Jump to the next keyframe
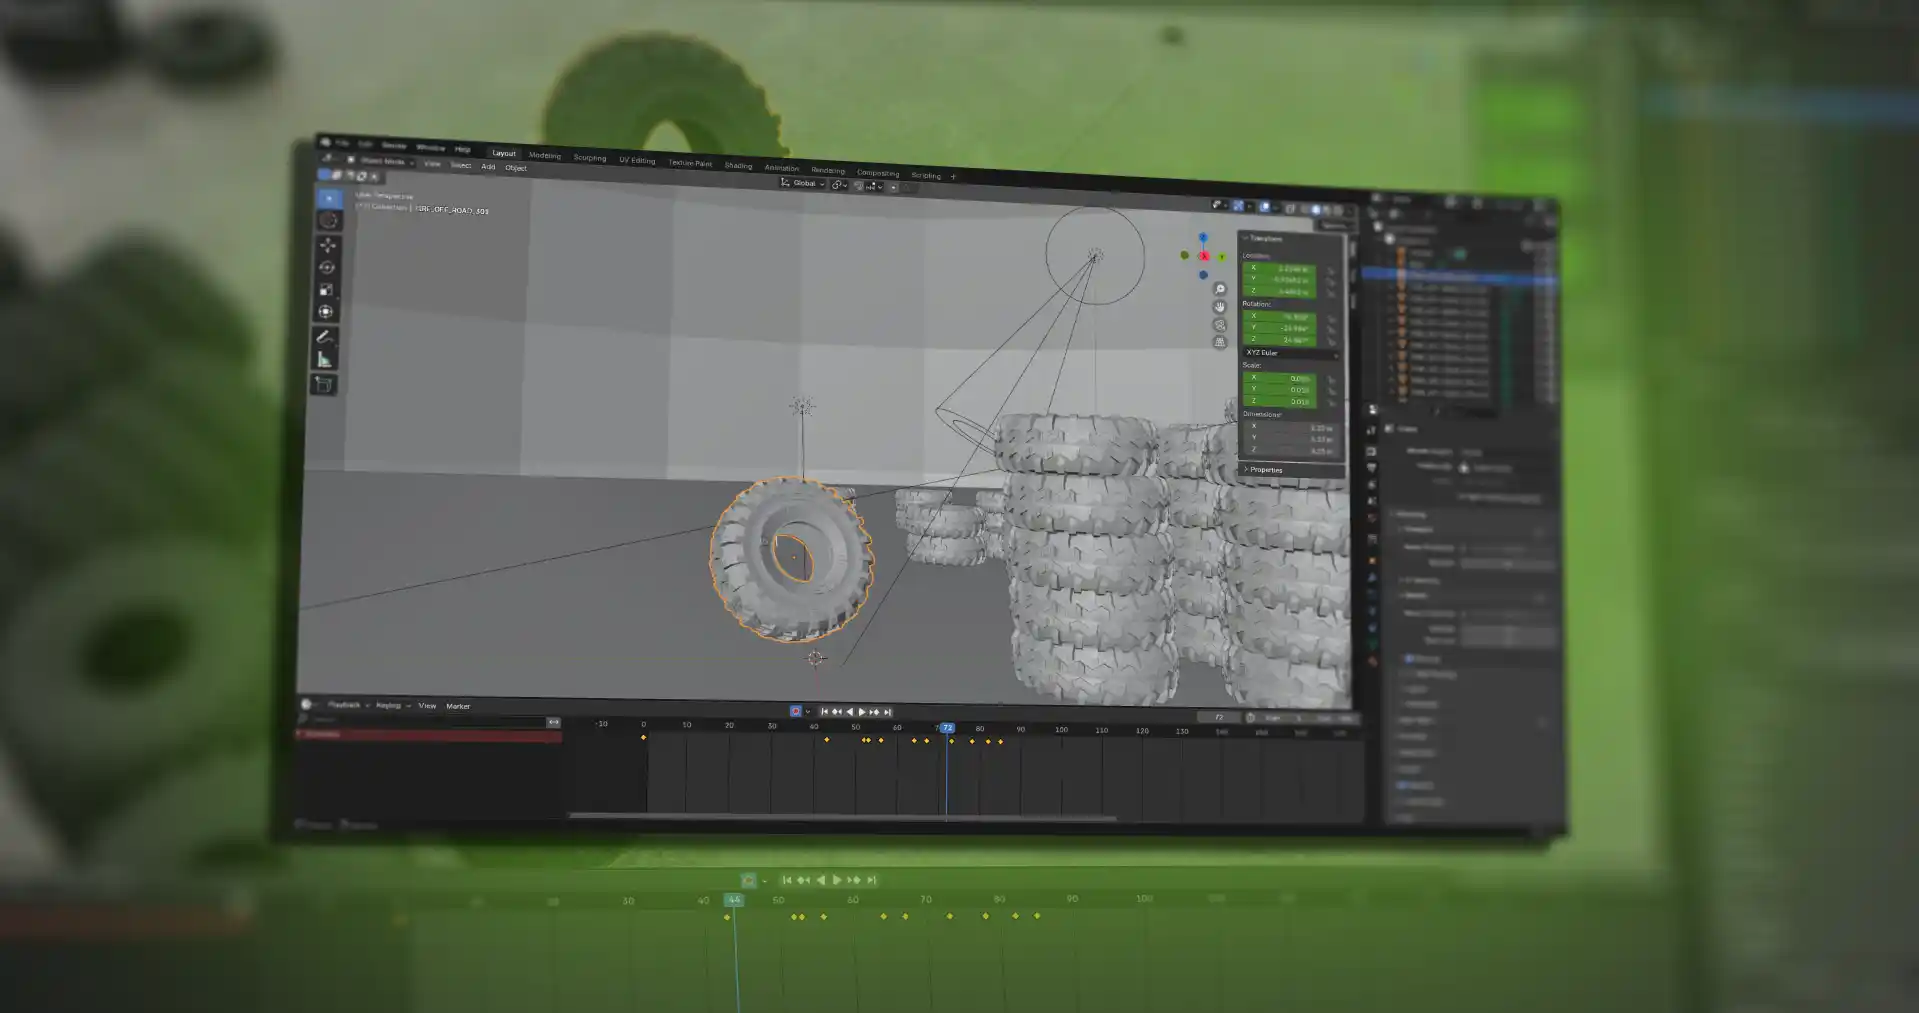1919x1013 pixels. coord(874,712)
